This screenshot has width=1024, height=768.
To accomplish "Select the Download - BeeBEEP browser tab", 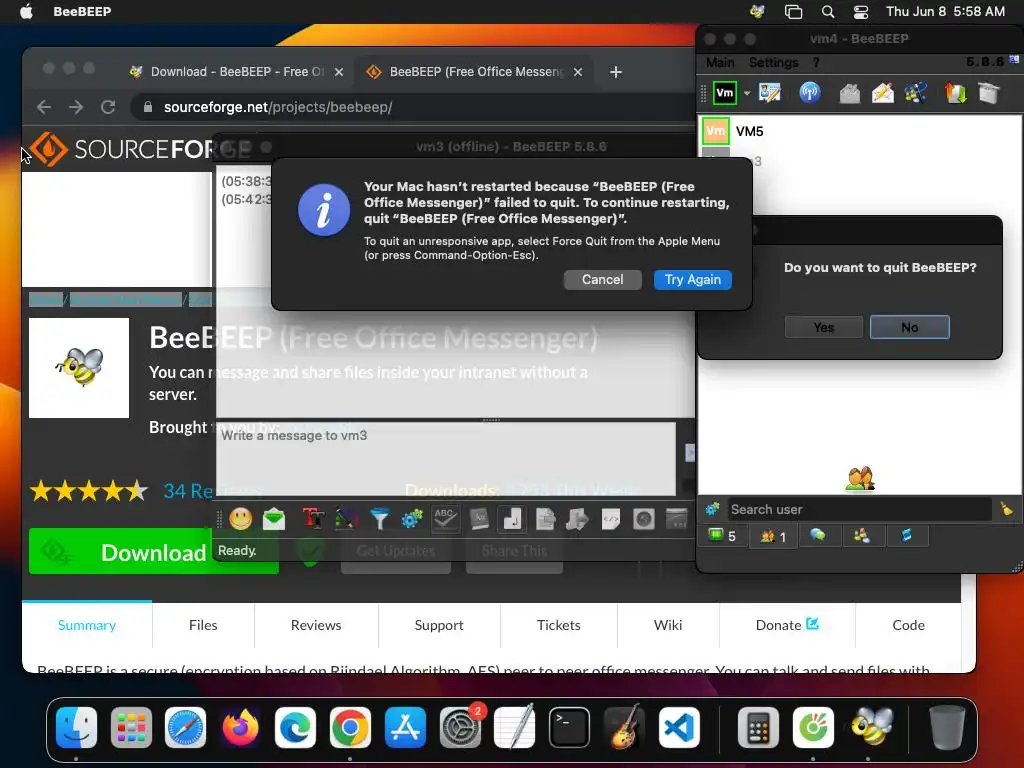I will coord(235,72).
